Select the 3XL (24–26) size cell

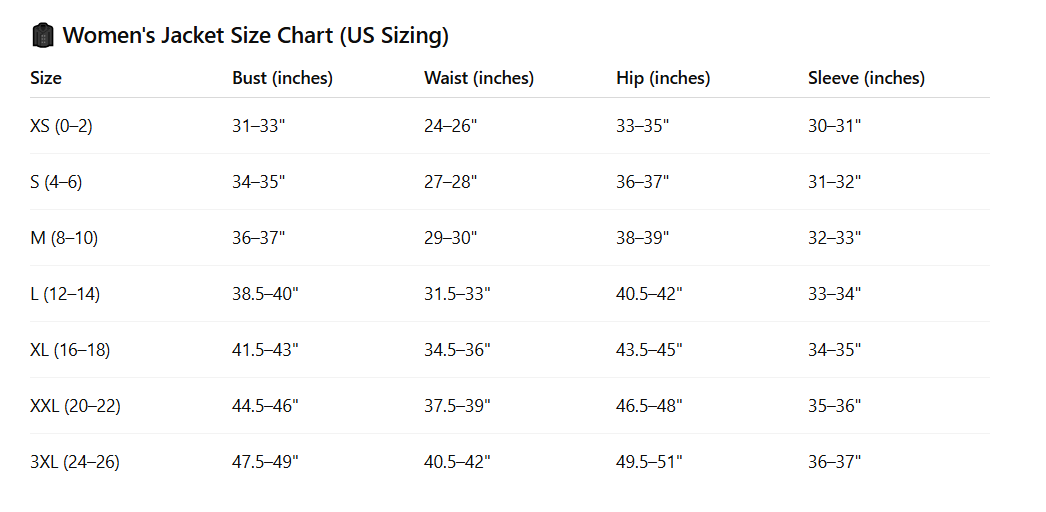tap(75, 462)
